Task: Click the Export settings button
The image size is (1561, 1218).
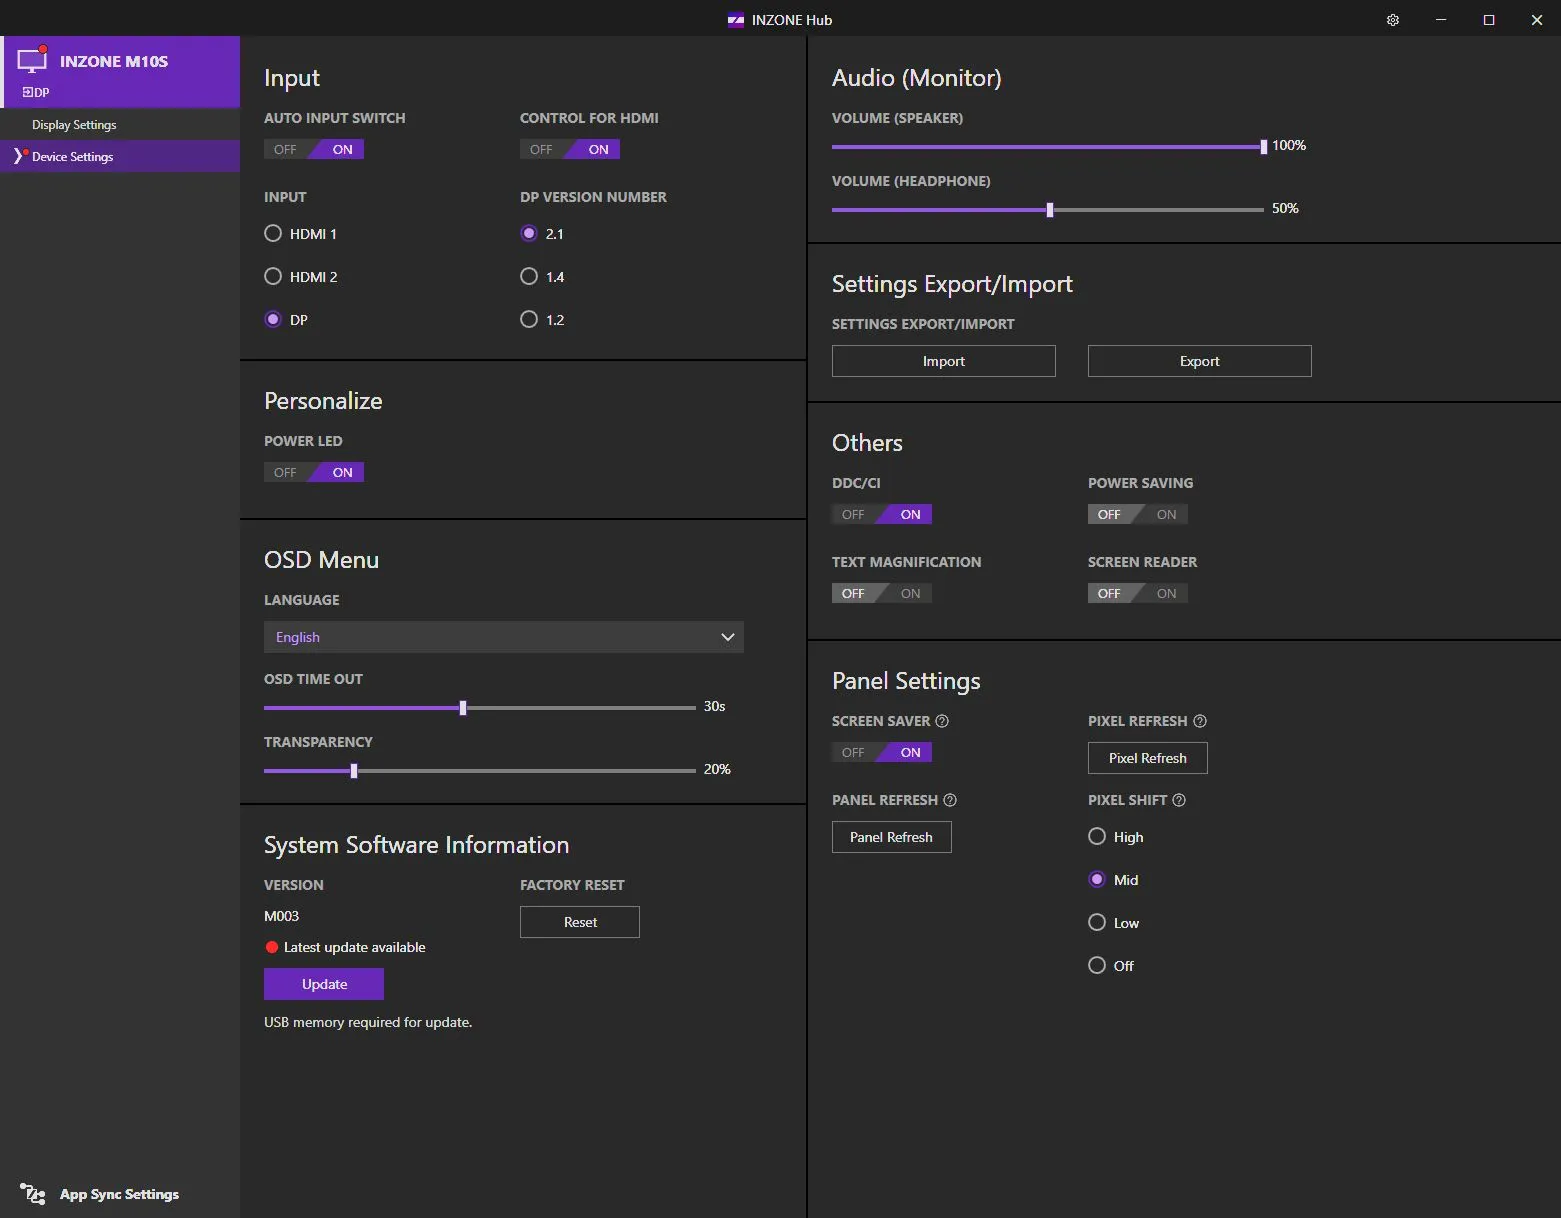Action: click(1199, 361)
